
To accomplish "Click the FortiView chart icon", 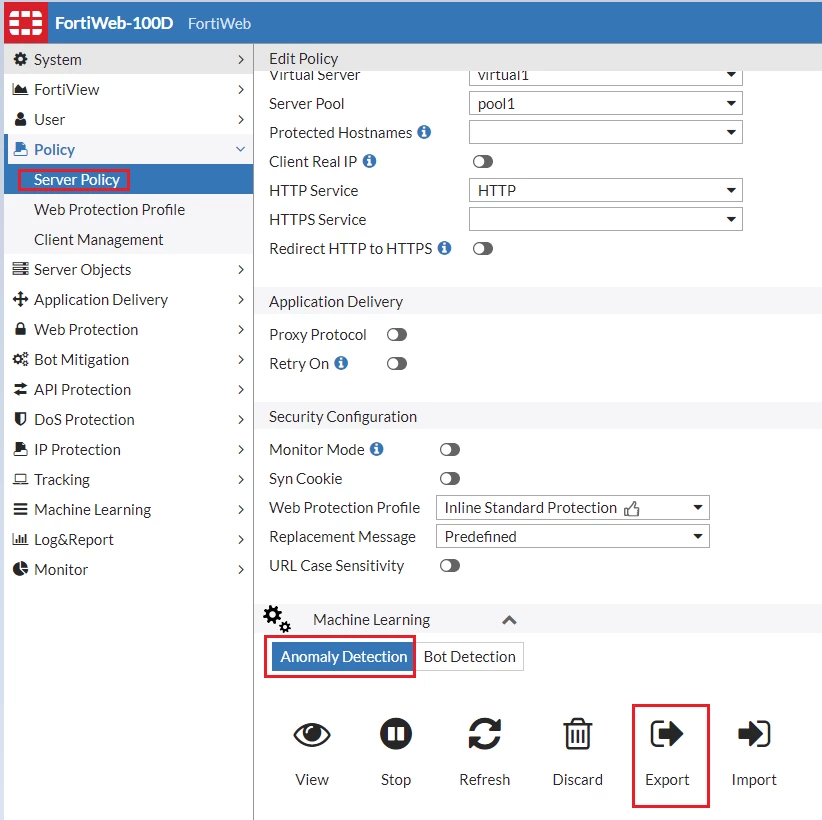I will click(x=20, y=90).
